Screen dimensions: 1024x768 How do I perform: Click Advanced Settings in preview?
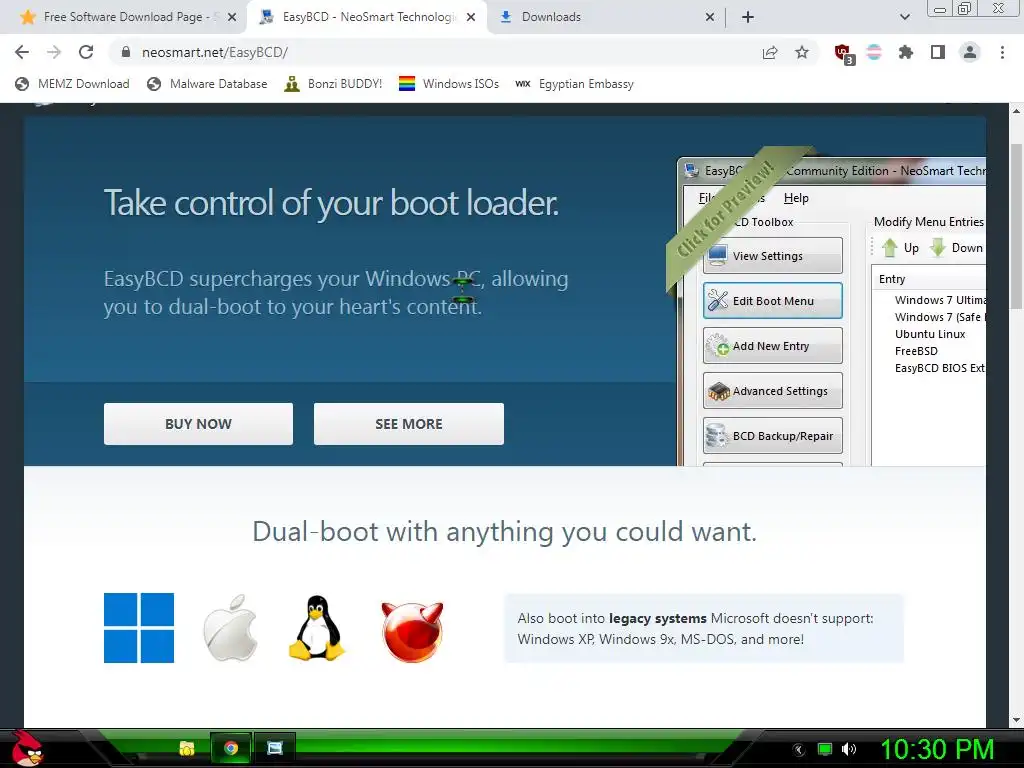coord(773,391)
